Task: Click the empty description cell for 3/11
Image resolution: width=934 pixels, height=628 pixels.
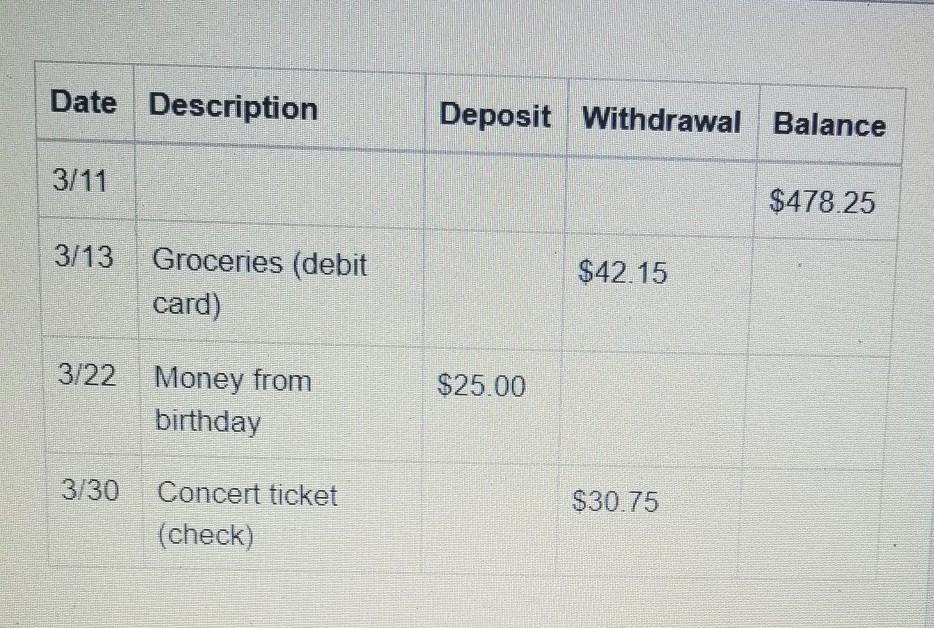Action: 279,186
